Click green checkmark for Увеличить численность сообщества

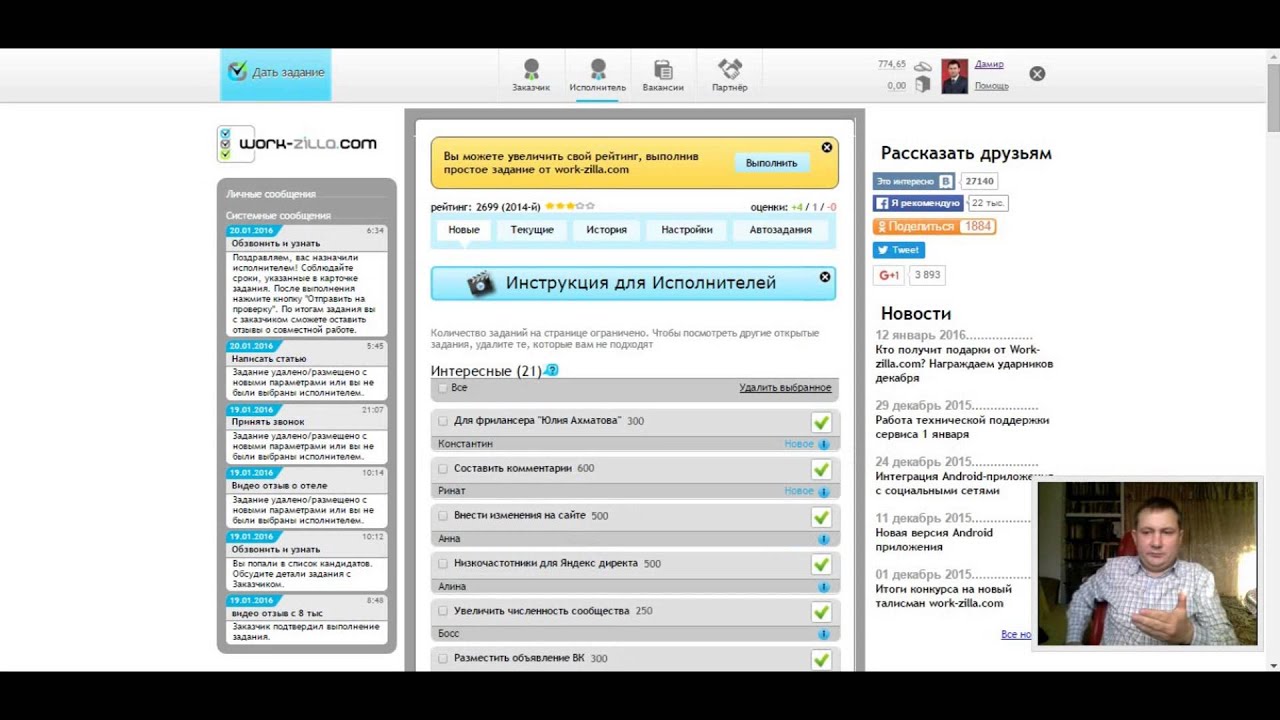[x=821, y=612]
